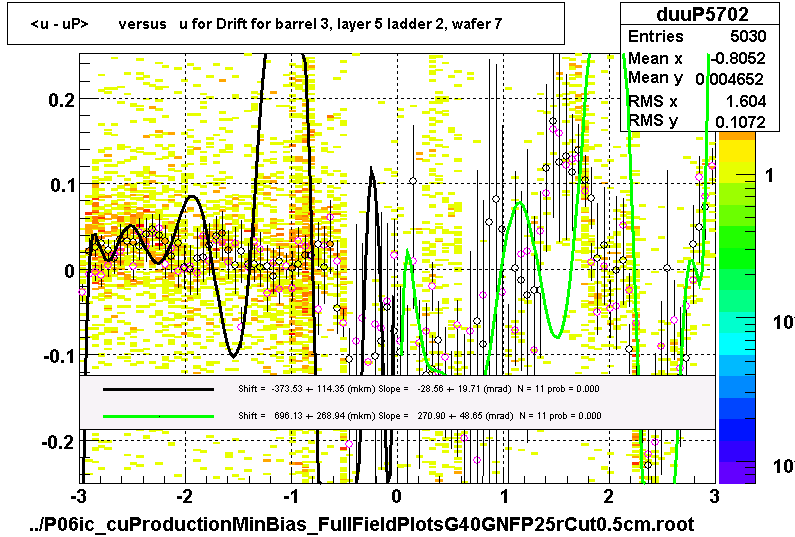Click the y-axis label 0
Viewport: 795px width, 537px height.
click(x=70, y=271)
